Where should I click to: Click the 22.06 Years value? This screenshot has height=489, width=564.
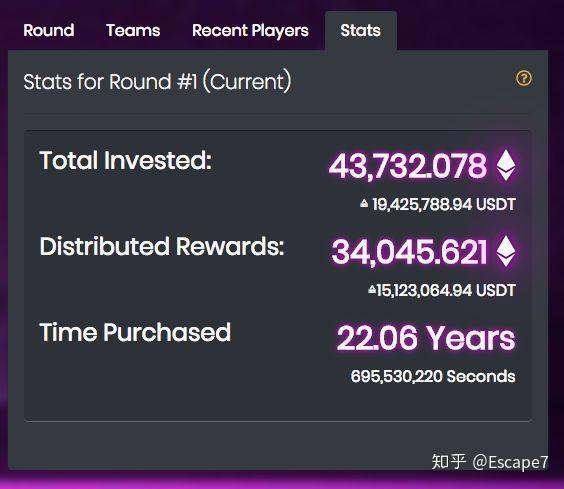426,338
